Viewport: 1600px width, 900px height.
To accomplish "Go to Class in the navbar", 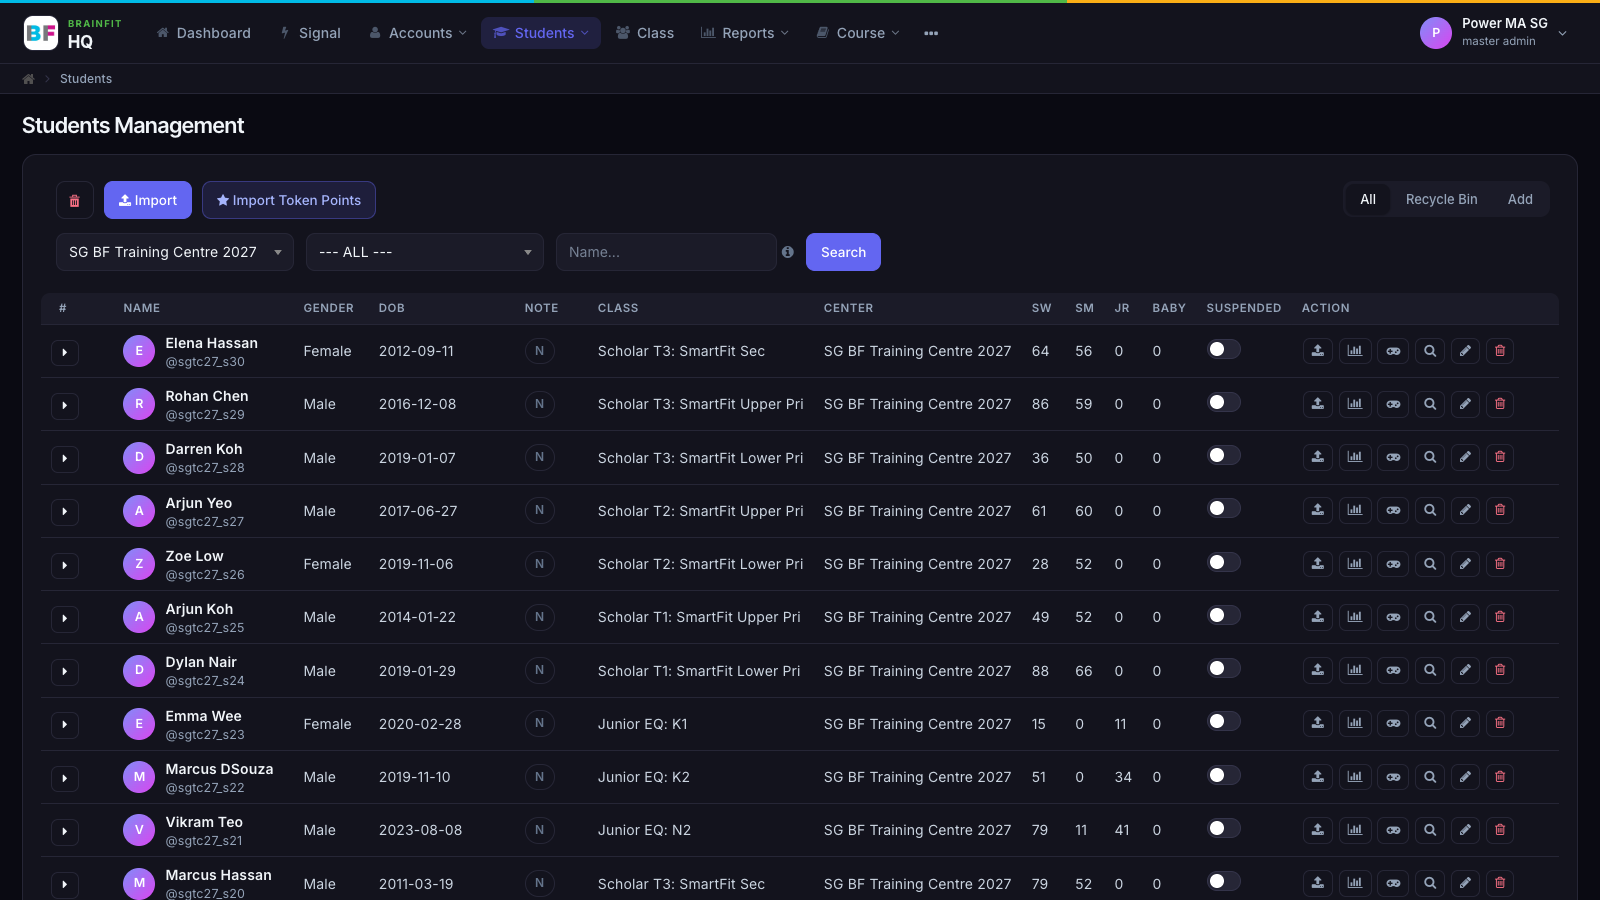I will (645, 33).
